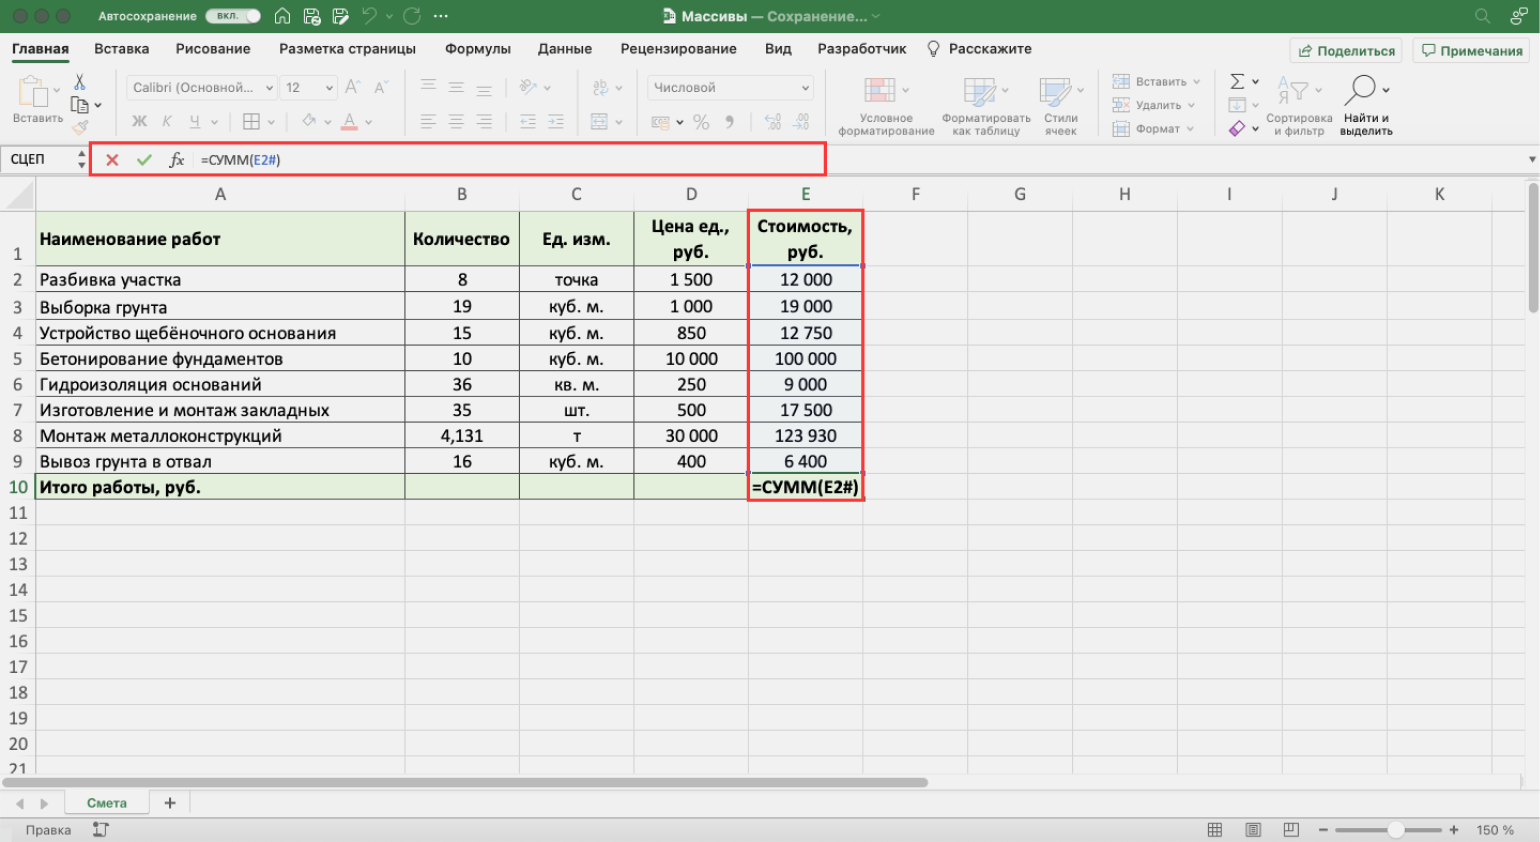
Task: Toggle italic К formatting
Action: pyautogui.click(x=167, y=122)
